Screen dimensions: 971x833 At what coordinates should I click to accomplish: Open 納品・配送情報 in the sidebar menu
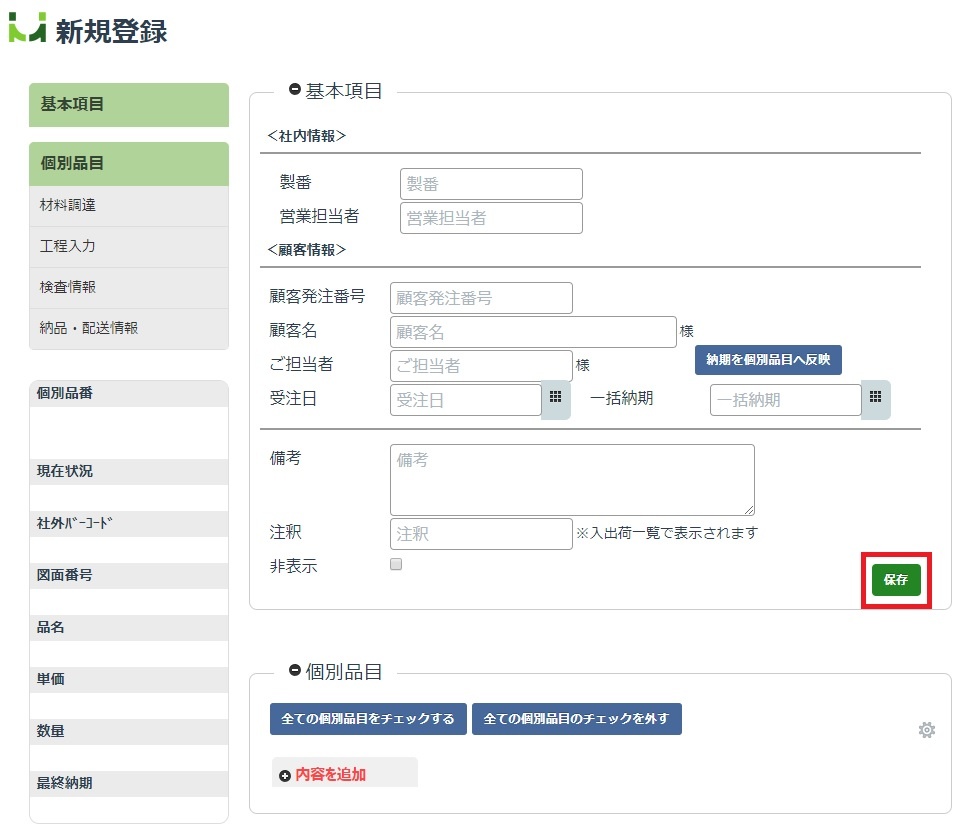129,328
